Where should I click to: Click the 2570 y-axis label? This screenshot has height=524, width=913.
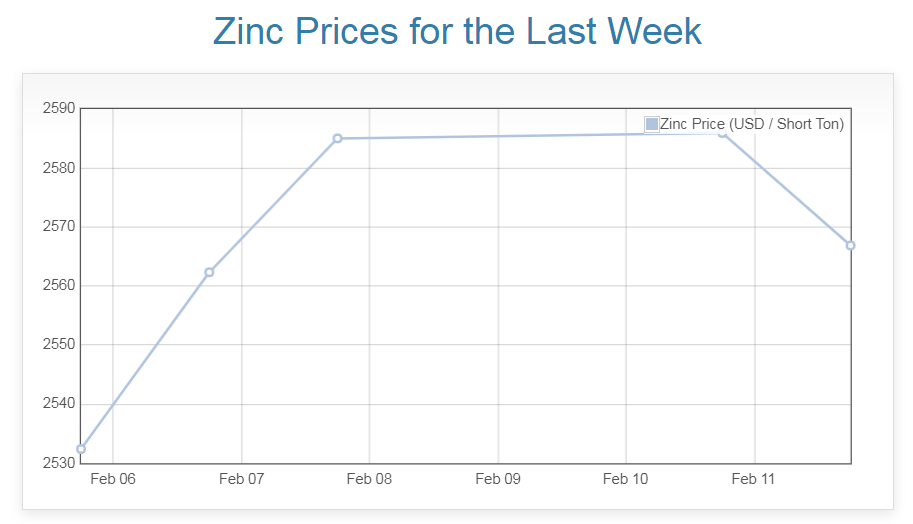[x=59, y=227]
